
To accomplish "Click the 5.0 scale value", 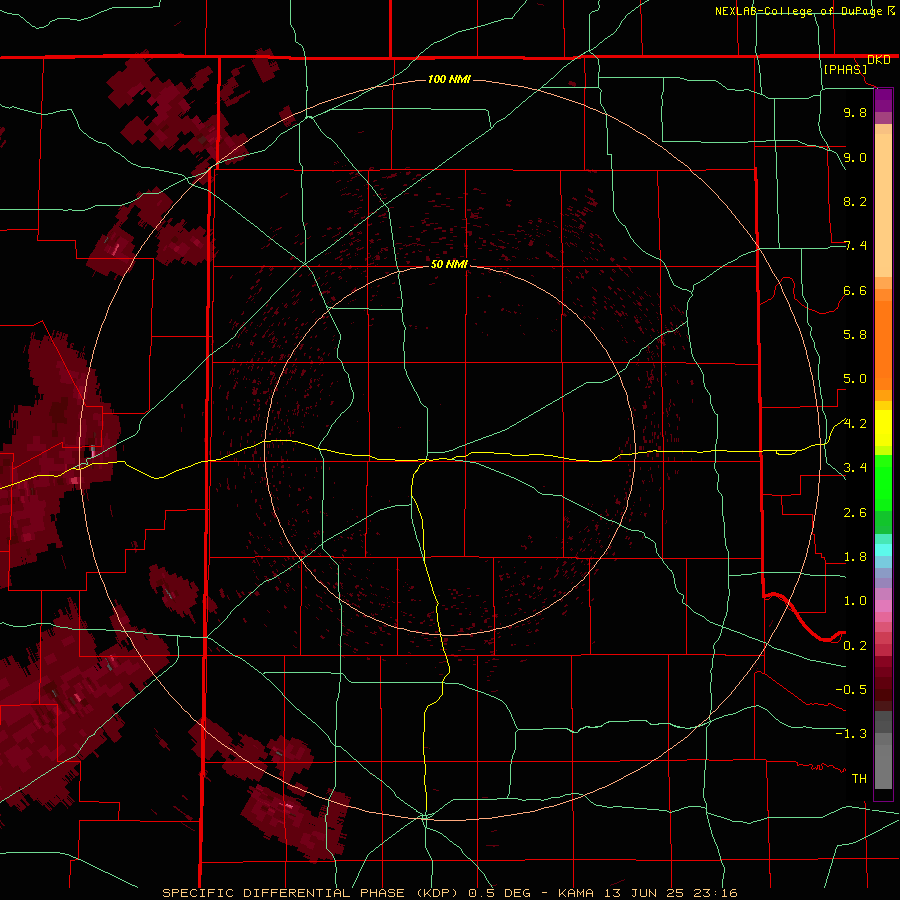I will pyautogui.click(x=855, y=379).
